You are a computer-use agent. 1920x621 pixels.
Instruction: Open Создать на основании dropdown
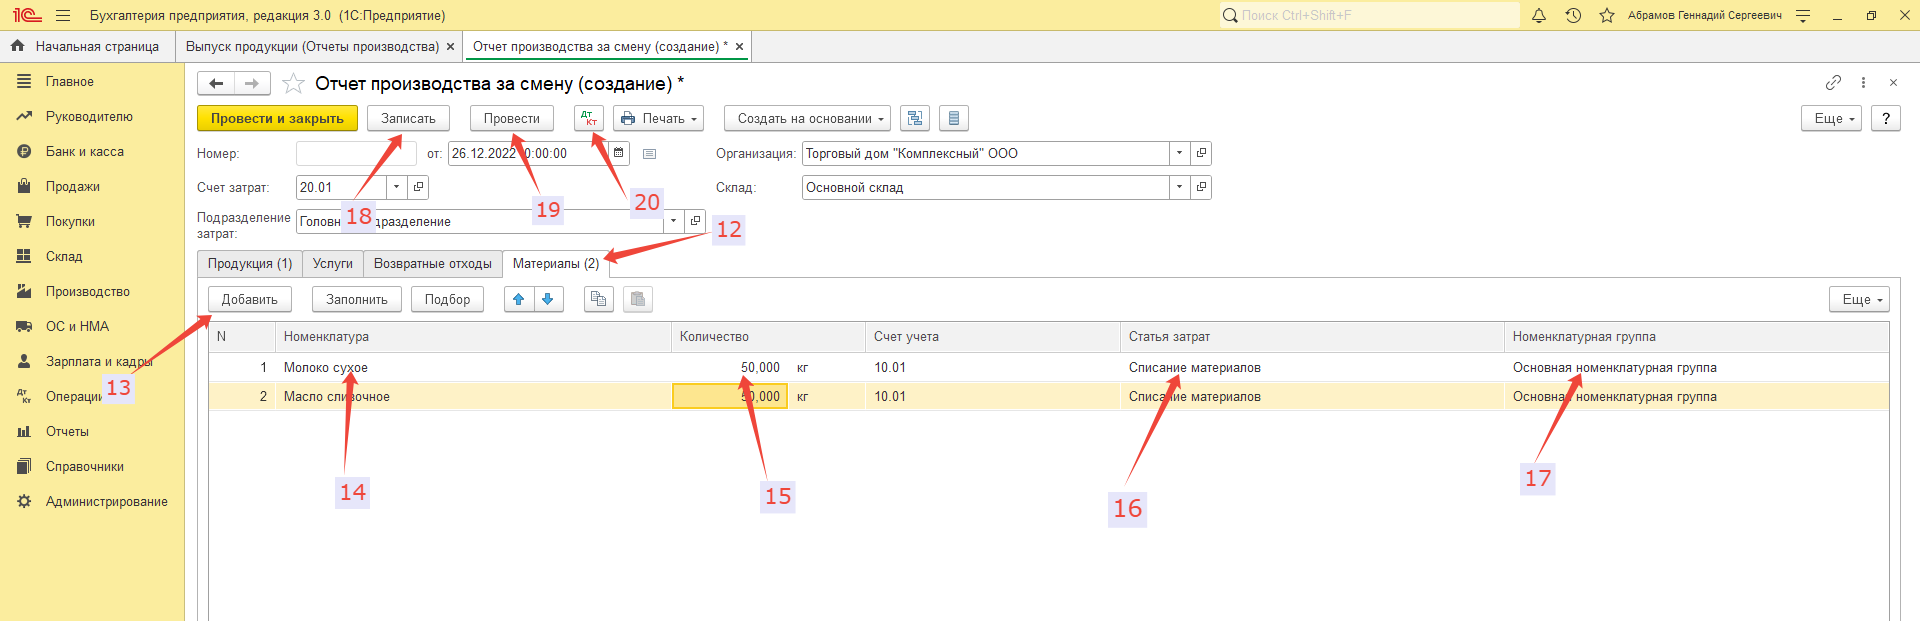tap(811, 119)
